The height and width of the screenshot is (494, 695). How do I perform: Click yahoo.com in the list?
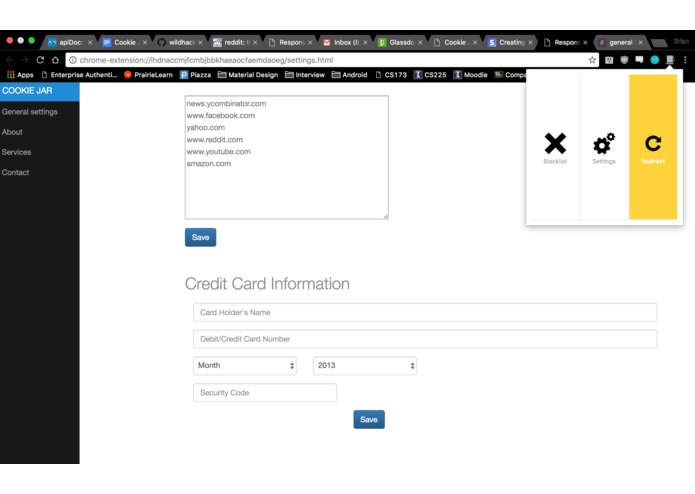point(205,128)
